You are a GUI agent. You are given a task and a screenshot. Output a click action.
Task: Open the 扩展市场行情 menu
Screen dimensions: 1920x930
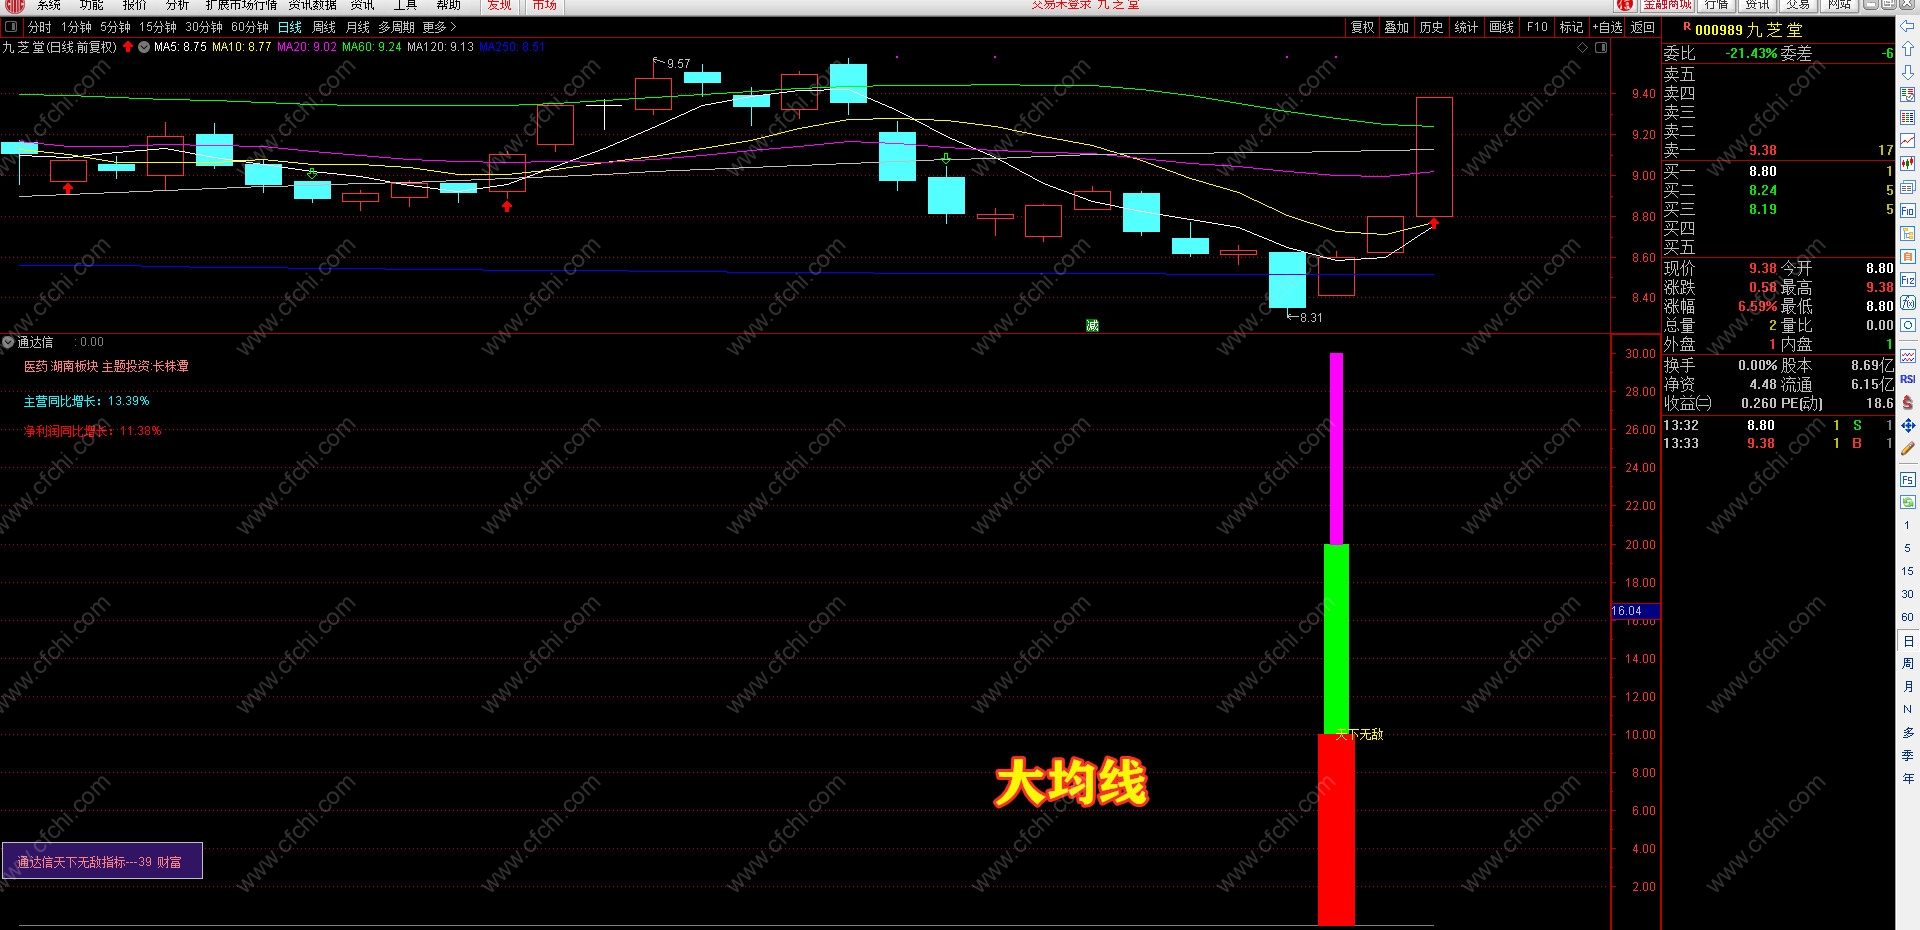click(x=241, y=5)
